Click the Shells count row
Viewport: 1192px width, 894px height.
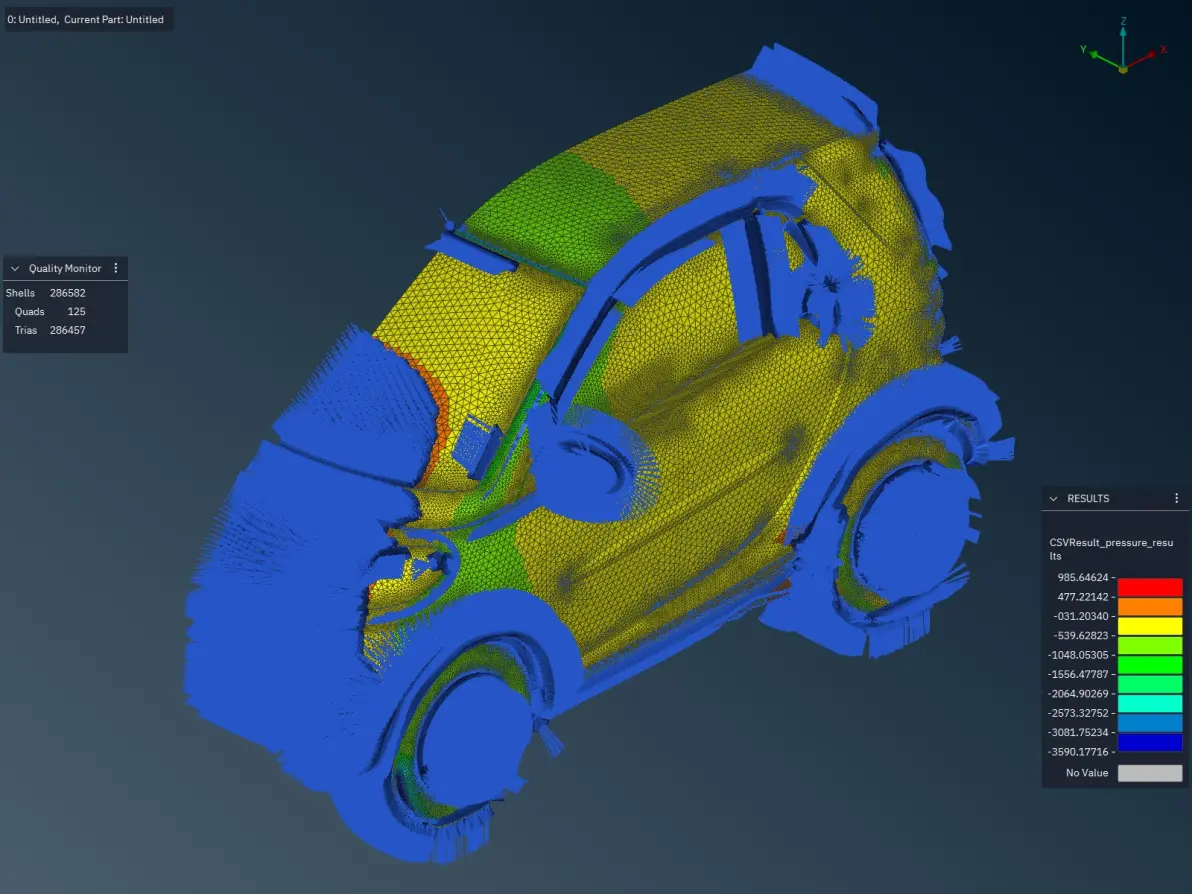pos(46,293)
